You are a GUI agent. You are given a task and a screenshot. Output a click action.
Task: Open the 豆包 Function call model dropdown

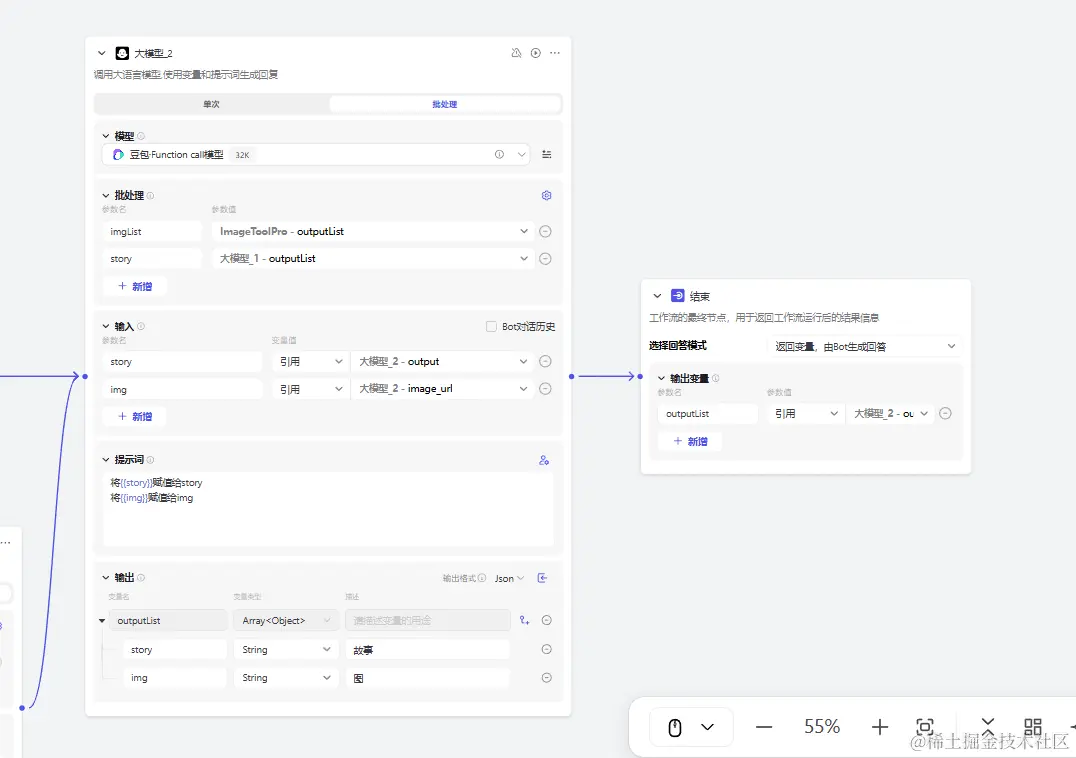coord(521,155)
